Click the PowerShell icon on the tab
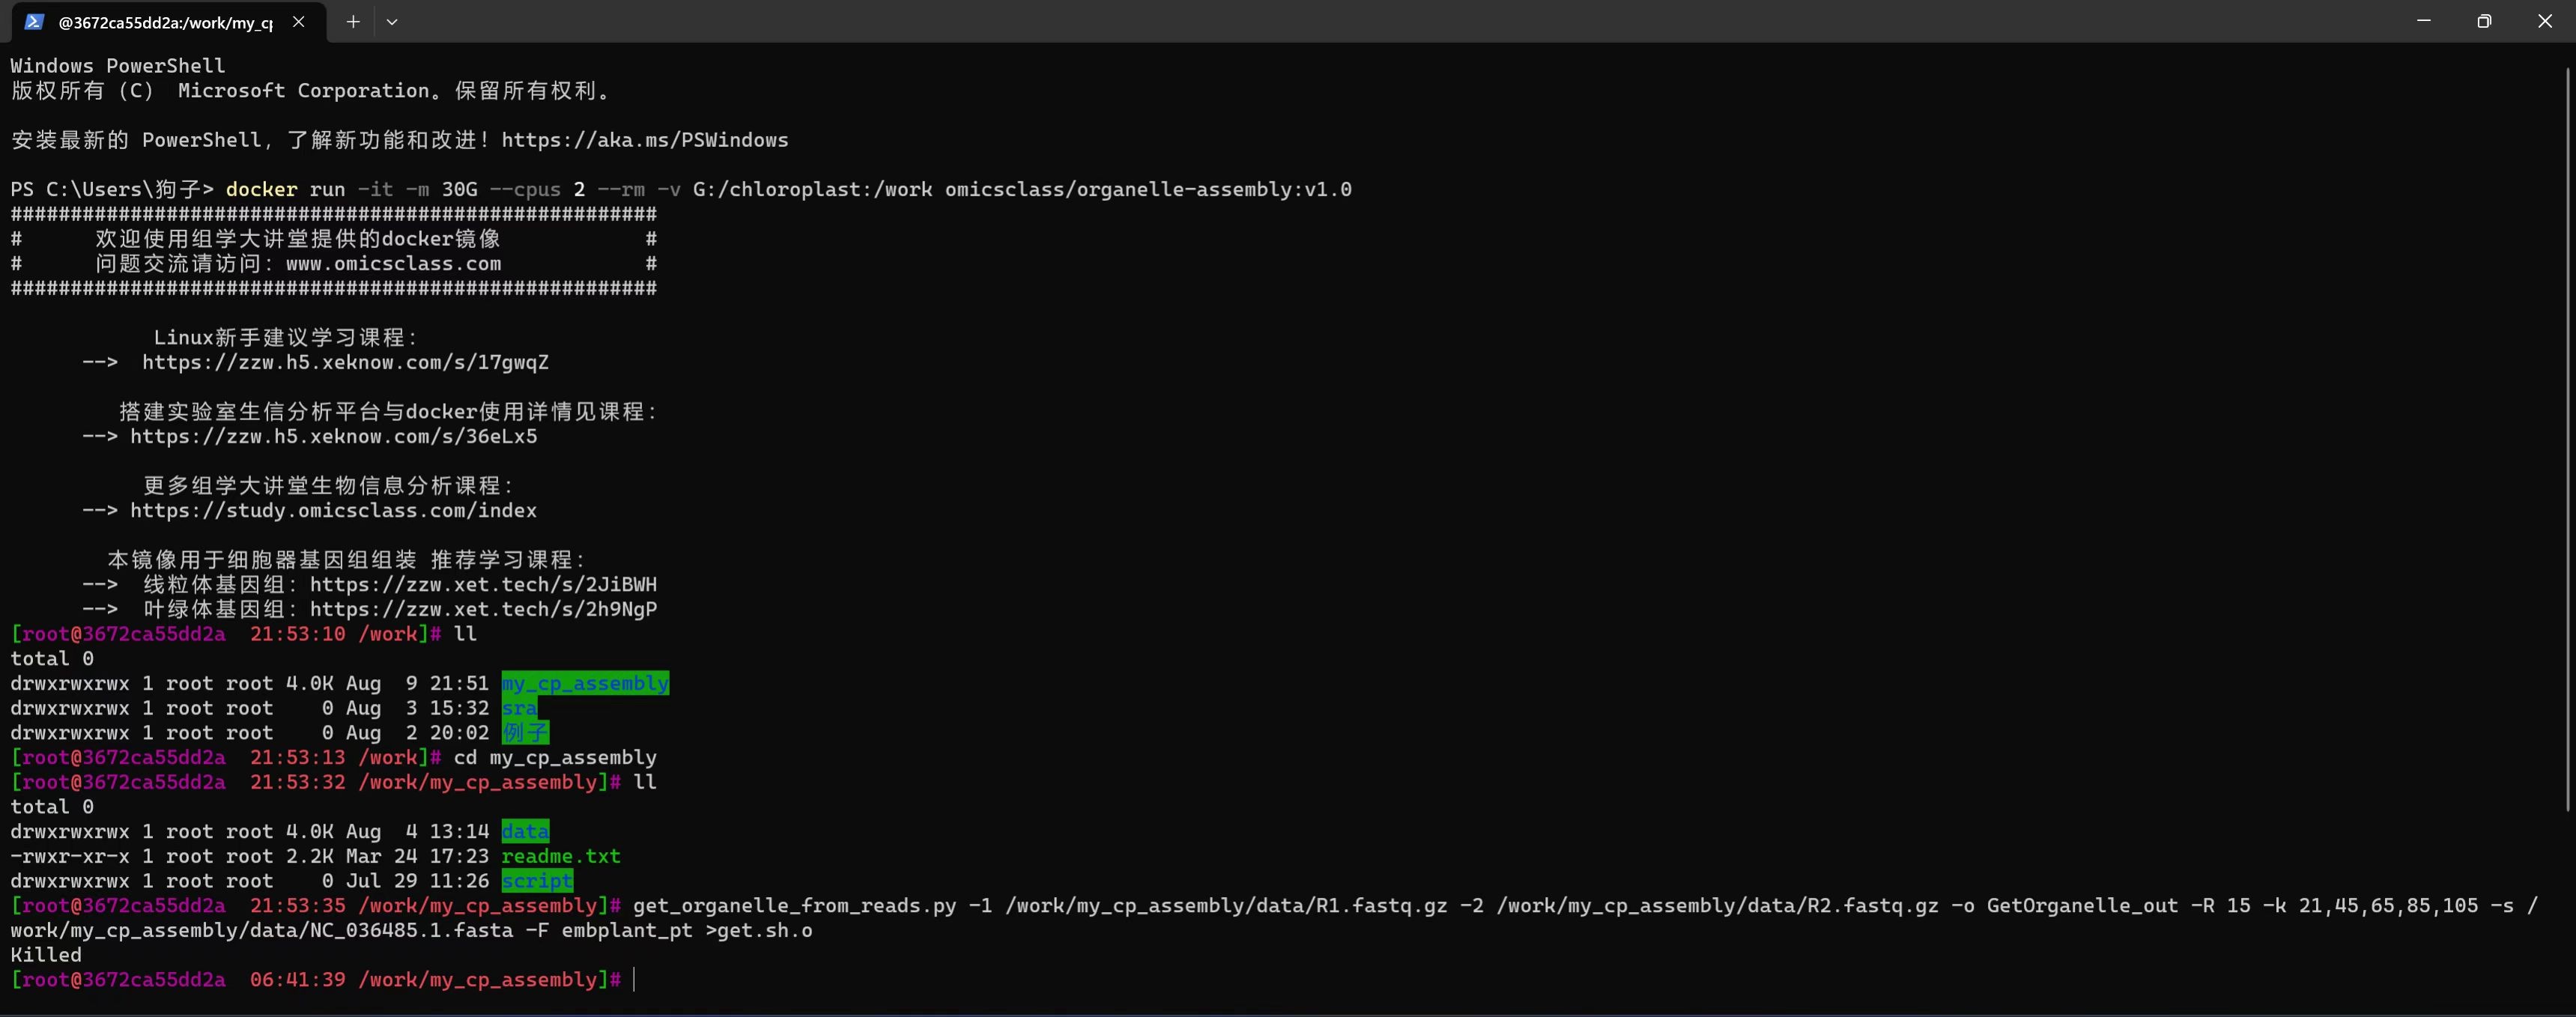Viewport: 2576px width, 1017px height. pos(34,22)
